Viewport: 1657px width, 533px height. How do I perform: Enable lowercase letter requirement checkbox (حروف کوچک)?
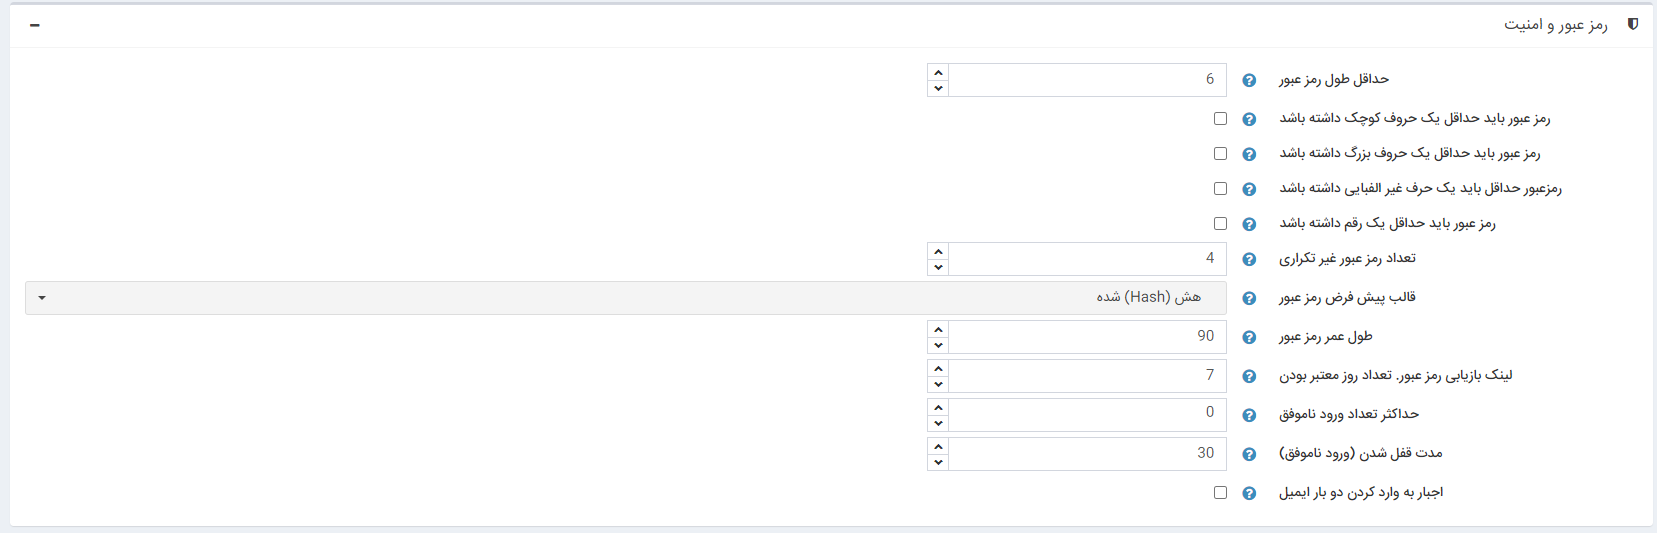pyautogui.click(x=1220, y=118)
